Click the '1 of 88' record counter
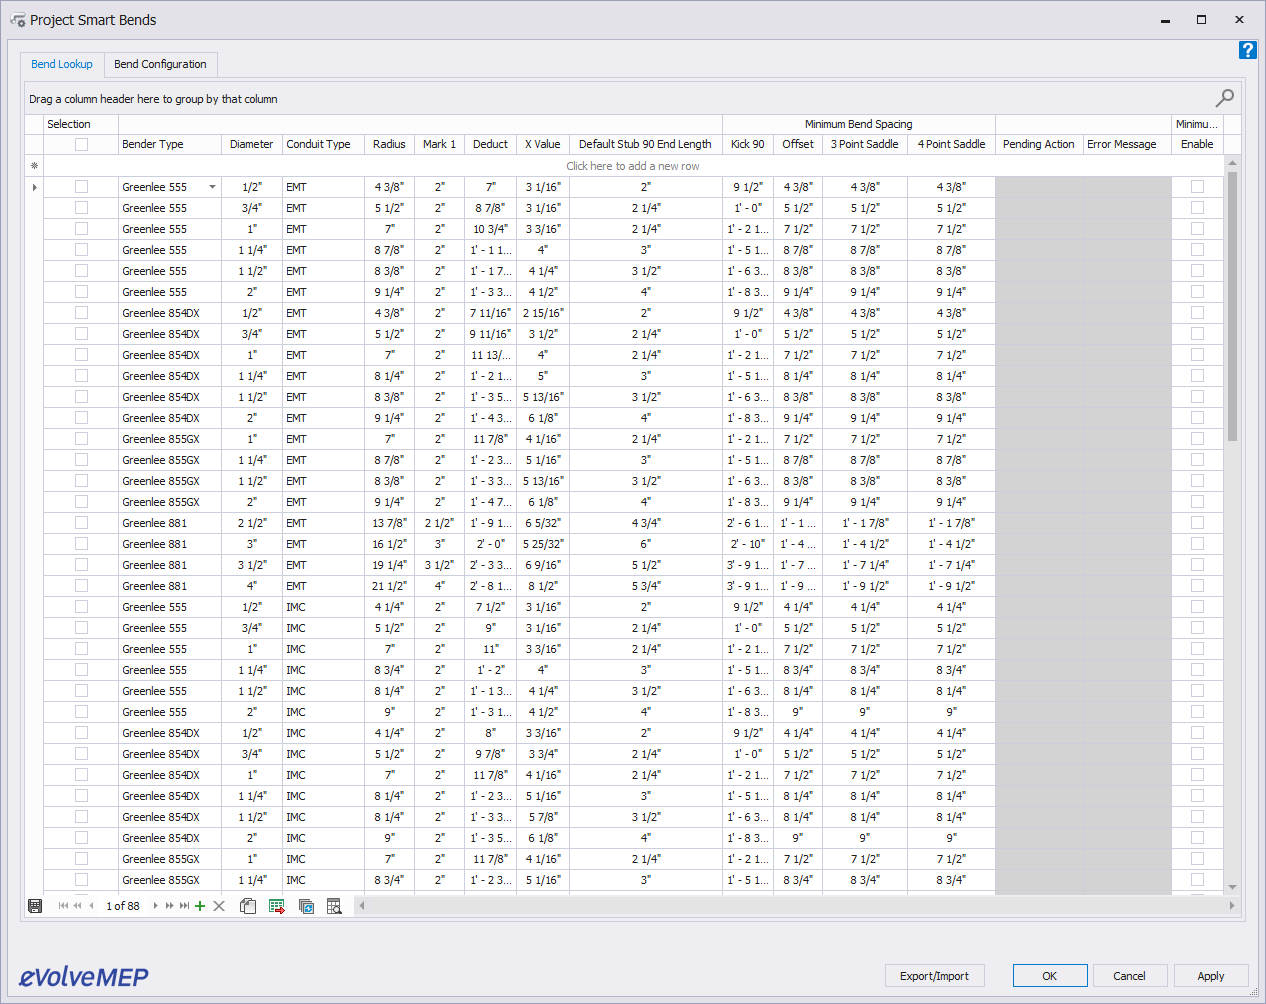Viewport: 1266px width, 1004px height. click(x=123, y=906)
